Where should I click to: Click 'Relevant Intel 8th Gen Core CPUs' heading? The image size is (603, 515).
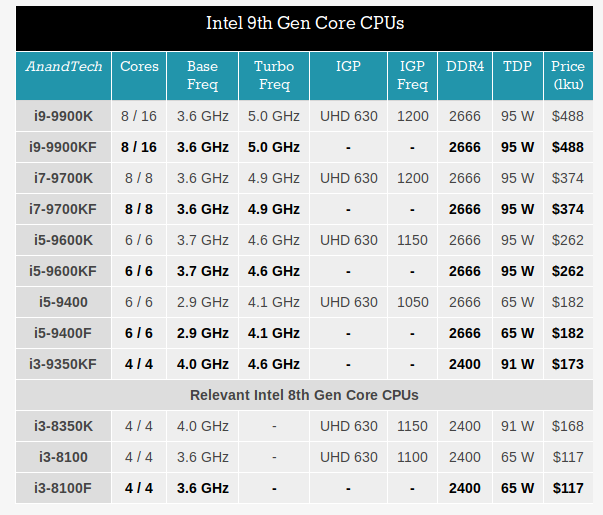point(304,395)
